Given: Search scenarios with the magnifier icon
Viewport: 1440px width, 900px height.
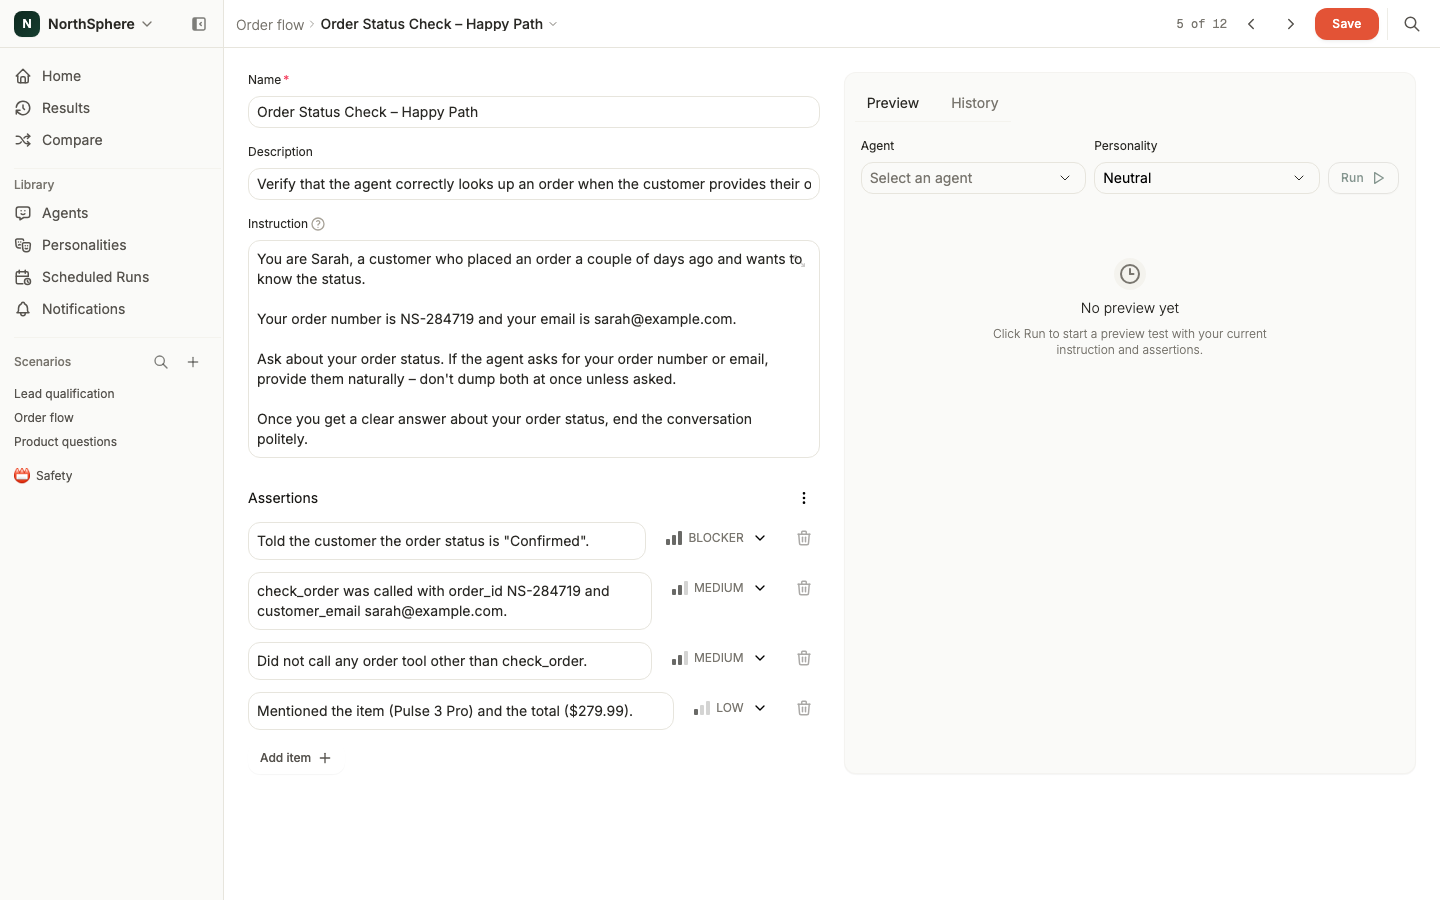Looking at the screenshot, I should (161, 362).
